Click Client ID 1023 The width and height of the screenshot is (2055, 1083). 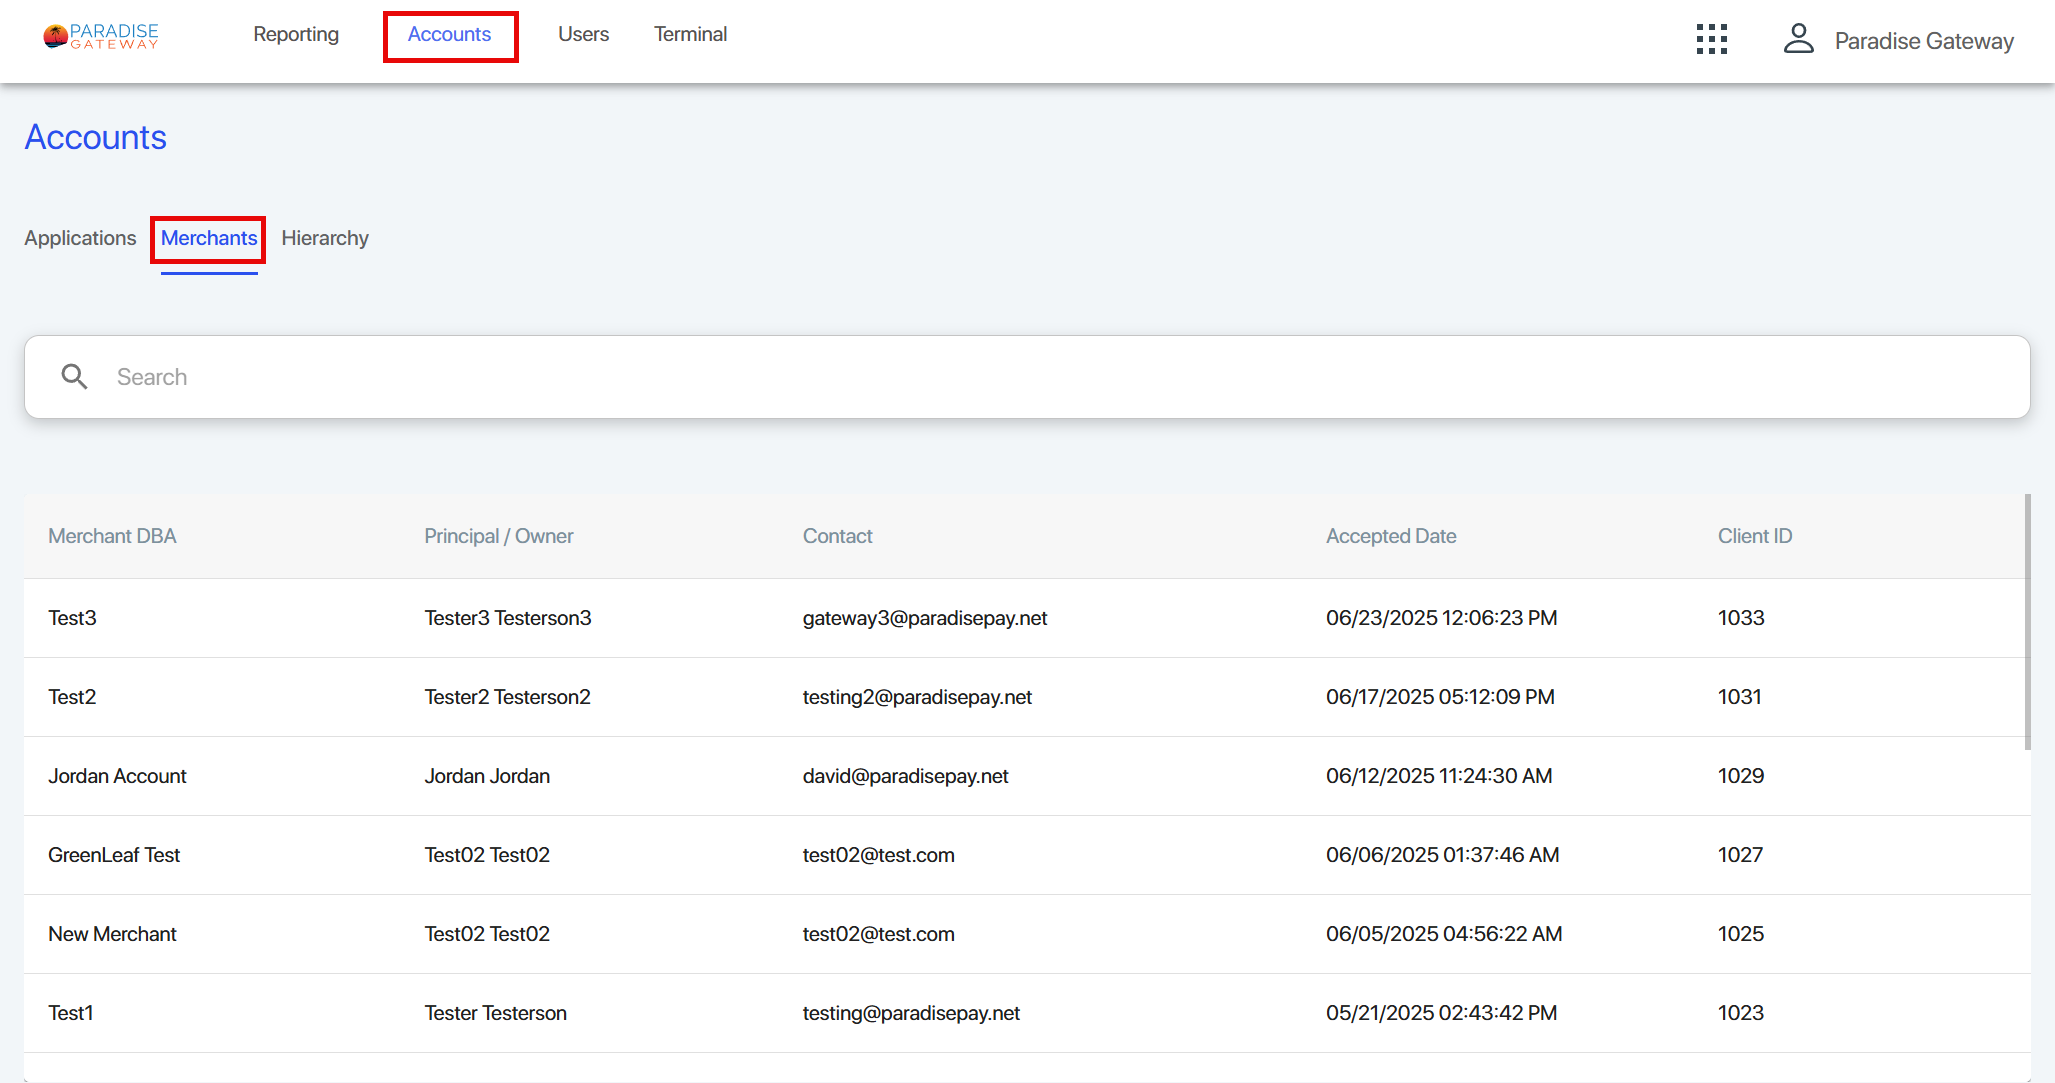coord(1741,1013)
